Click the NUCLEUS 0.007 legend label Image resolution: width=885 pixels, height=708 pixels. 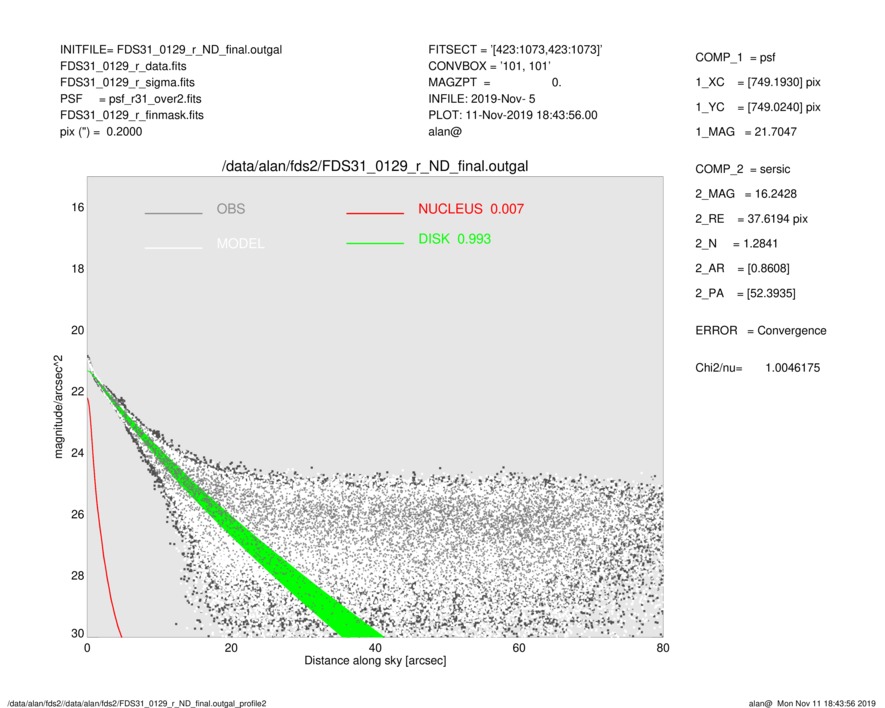tap(471, 209)
